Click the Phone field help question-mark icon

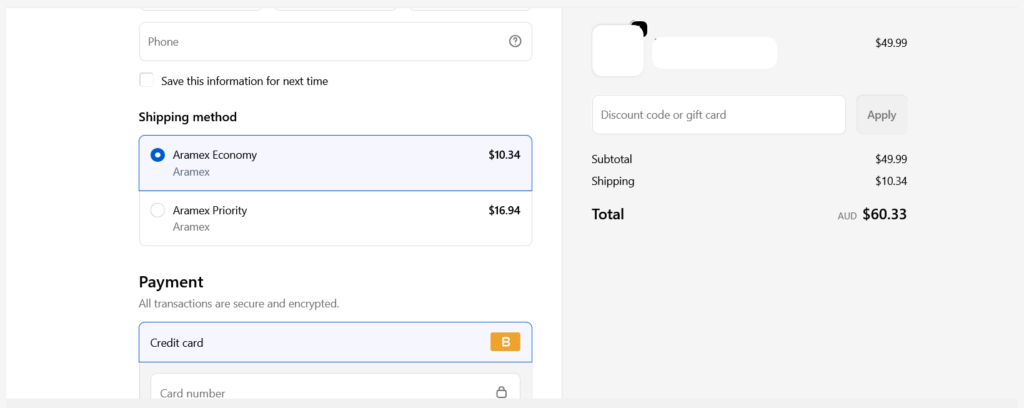point(515,42)
